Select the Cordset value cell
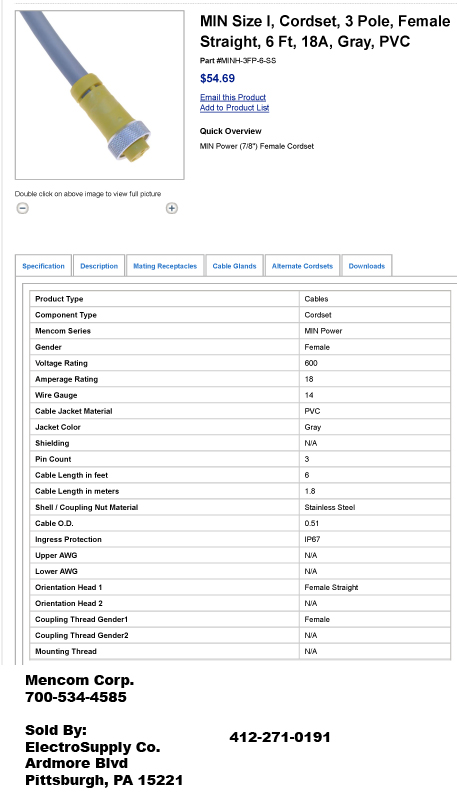Screen dimensions: 457x800 tap(375, 315)
